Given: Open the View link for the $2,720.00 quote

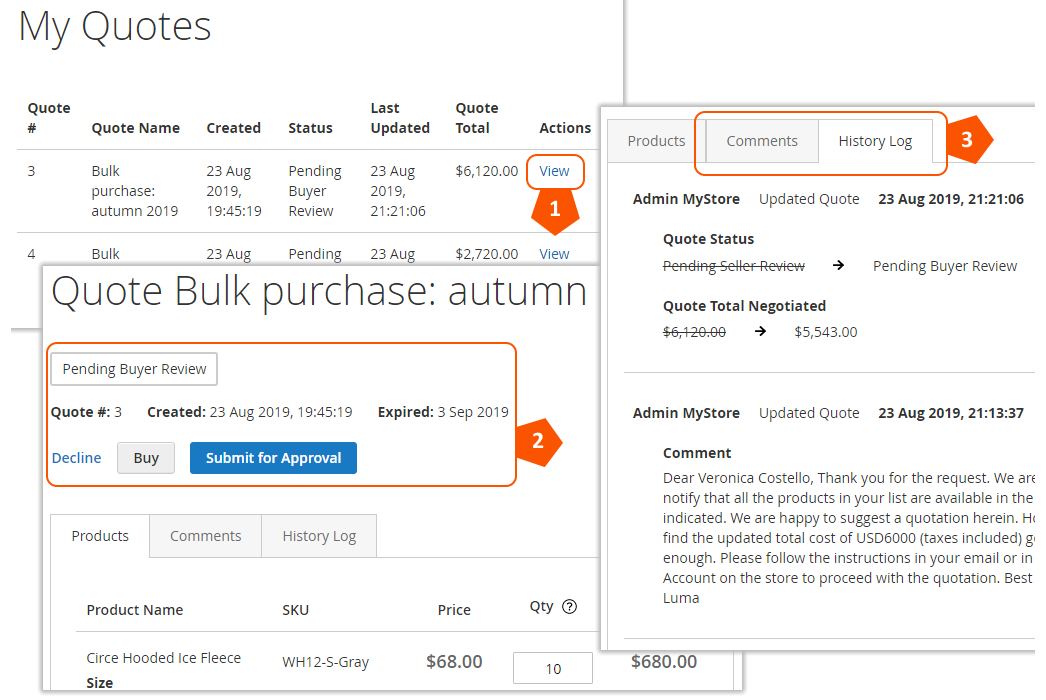Looking at the screenshot, I should tap(554, 254).
